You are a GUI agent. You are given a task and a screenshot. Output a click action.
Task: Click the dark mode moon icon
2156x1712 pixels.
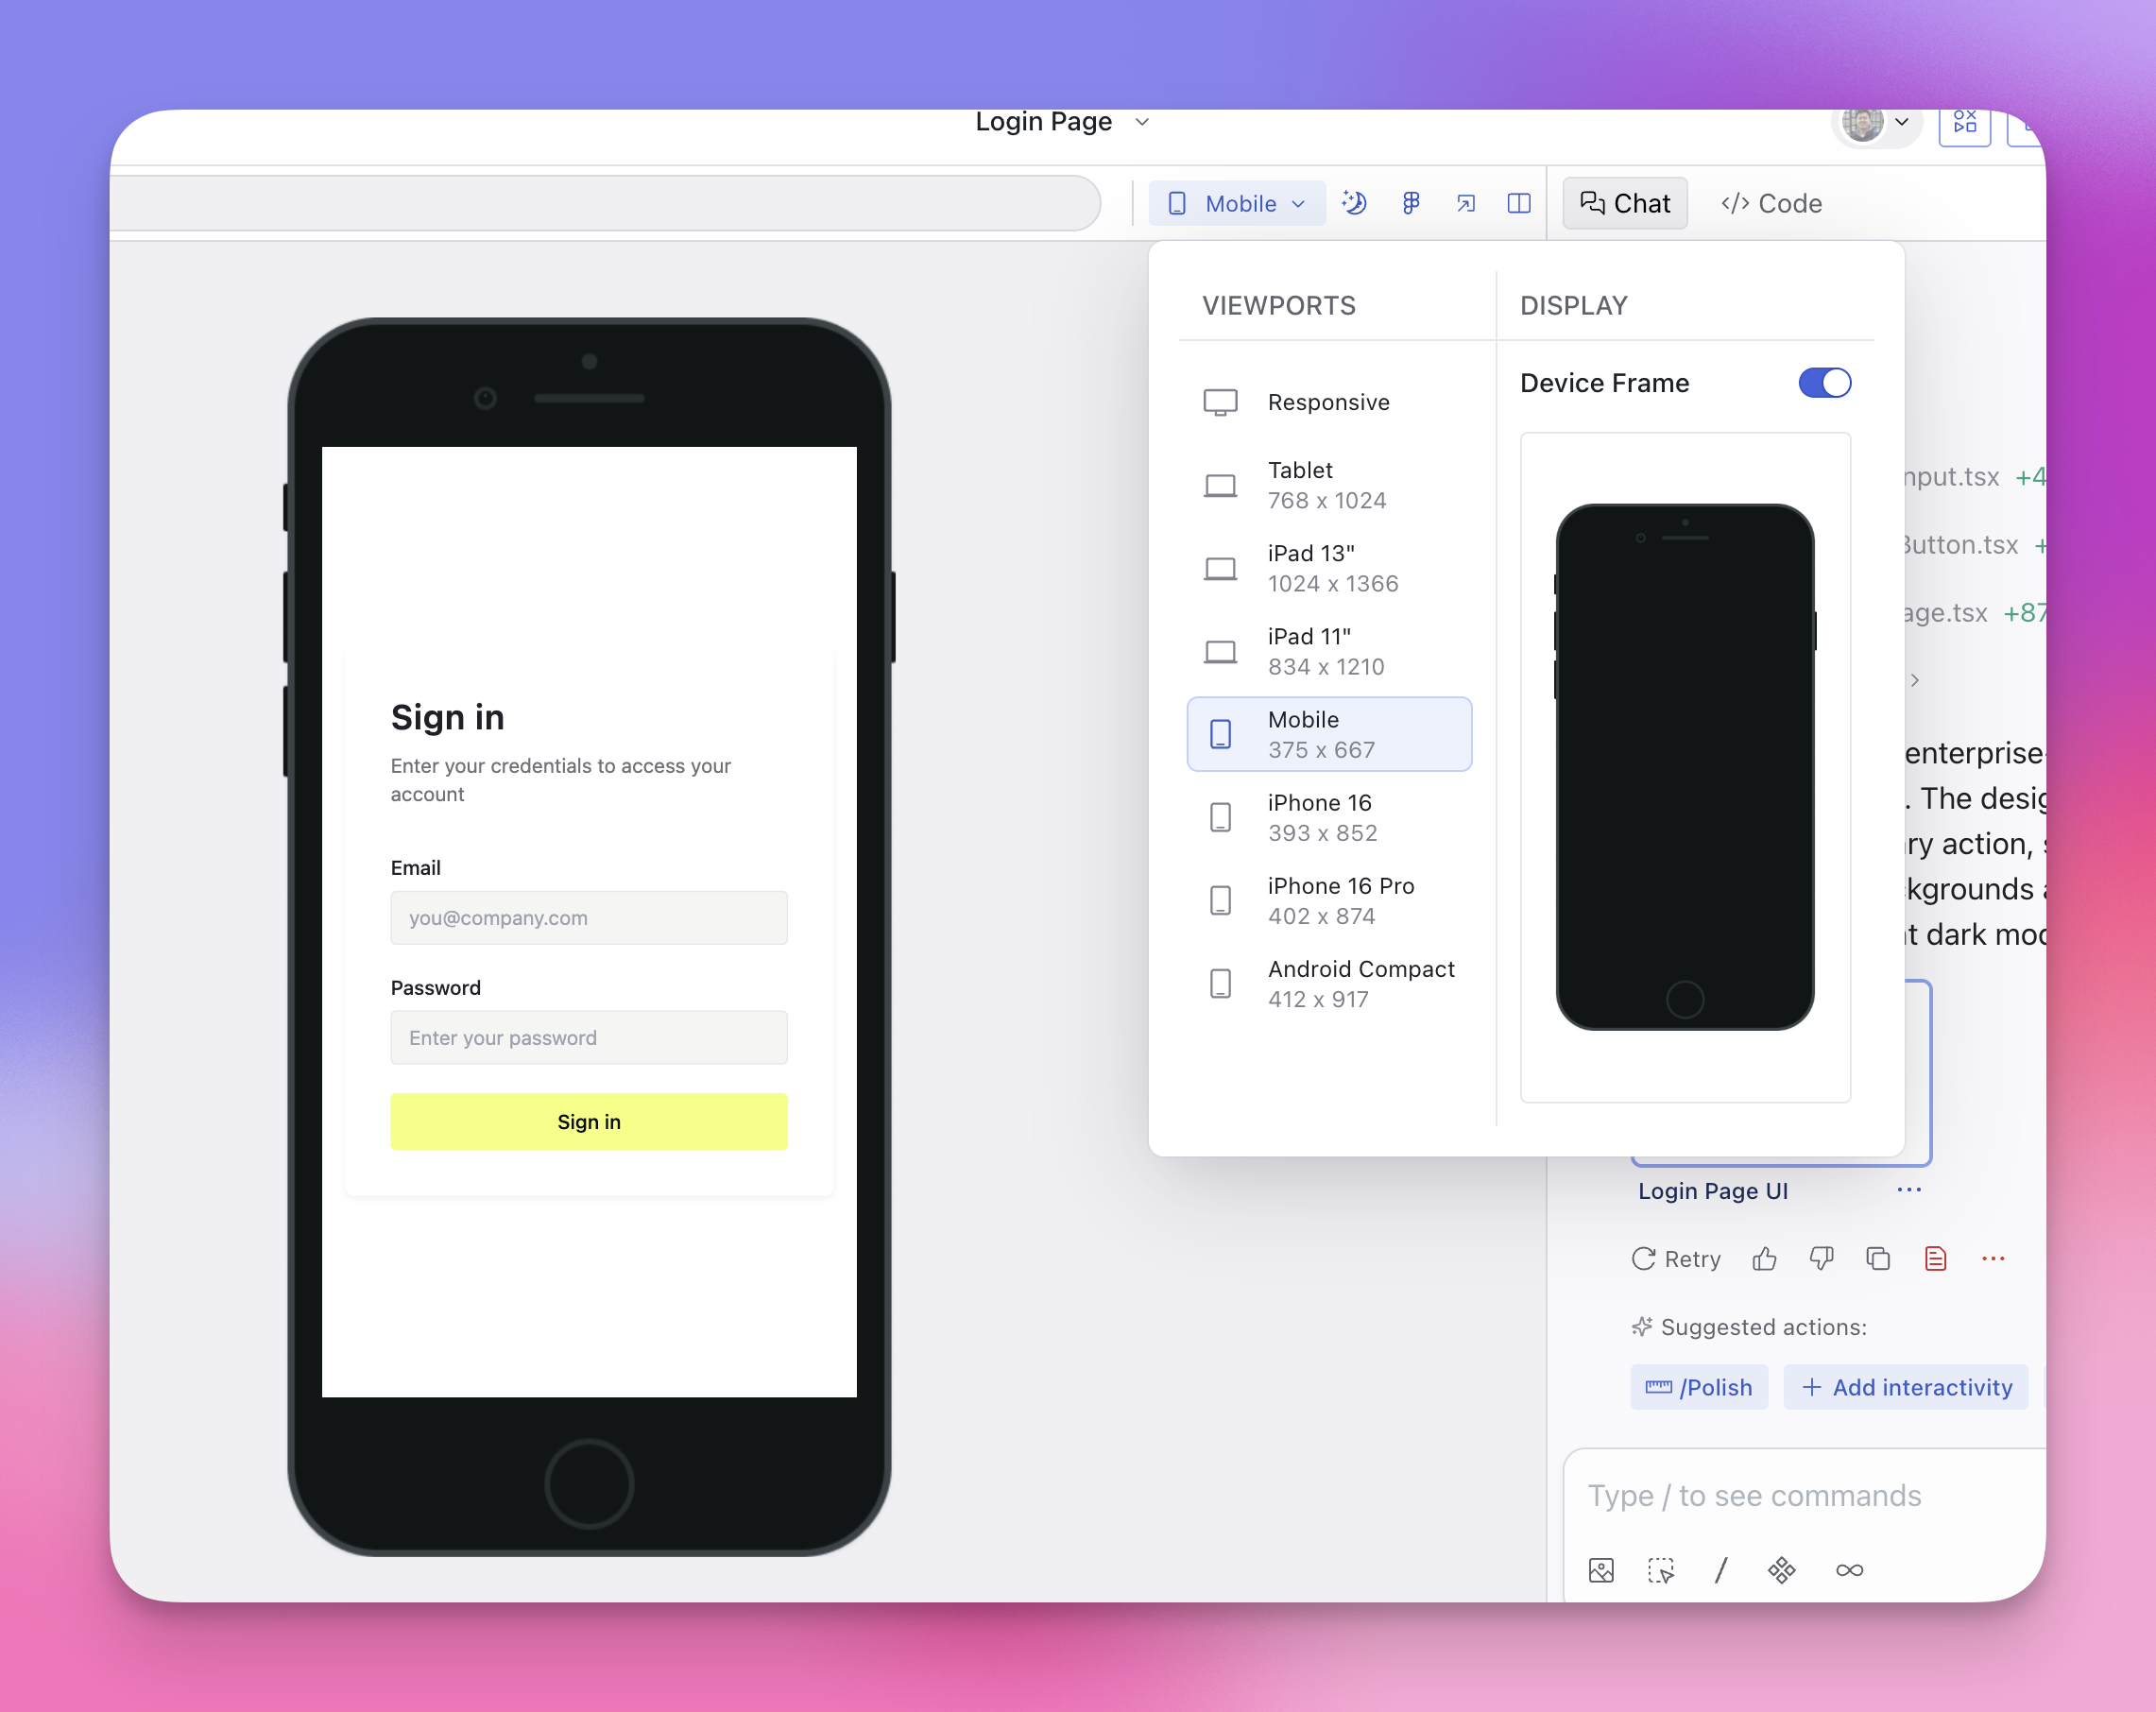pyautogui.click(x=1354, y=203)
